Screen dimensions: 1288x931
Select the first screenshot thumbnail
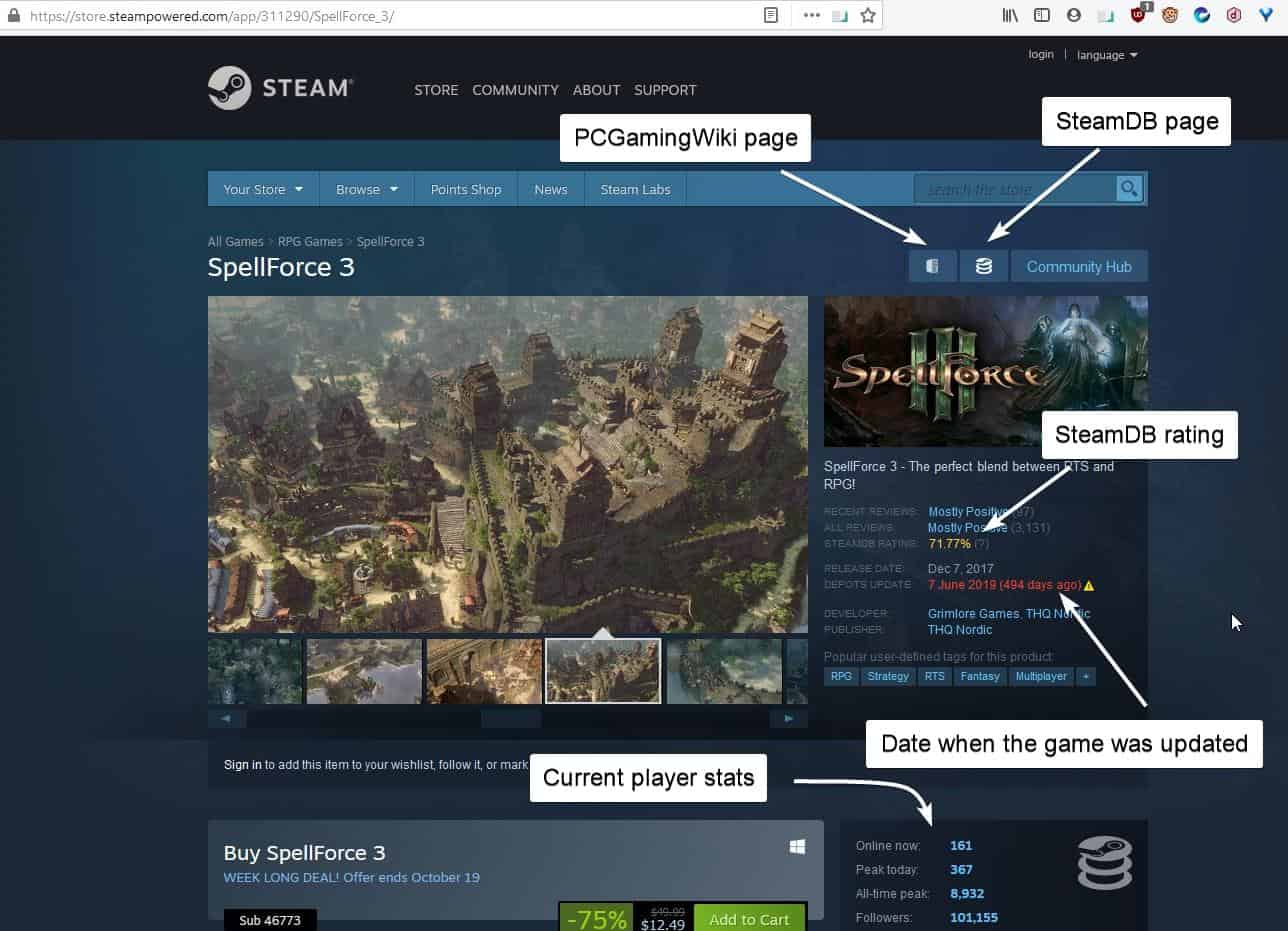tap(255, 671)
